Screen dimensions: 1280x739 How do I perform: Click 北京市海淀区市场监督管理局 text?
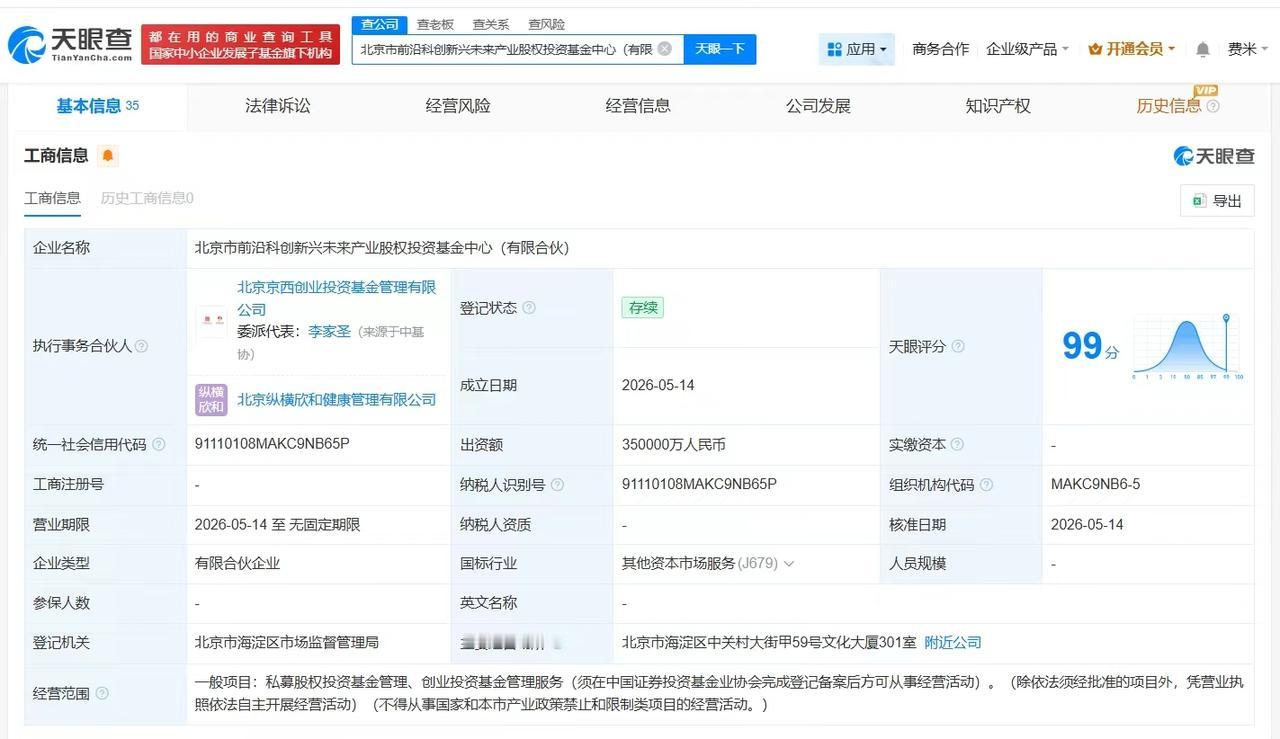(x=287, y=642)
